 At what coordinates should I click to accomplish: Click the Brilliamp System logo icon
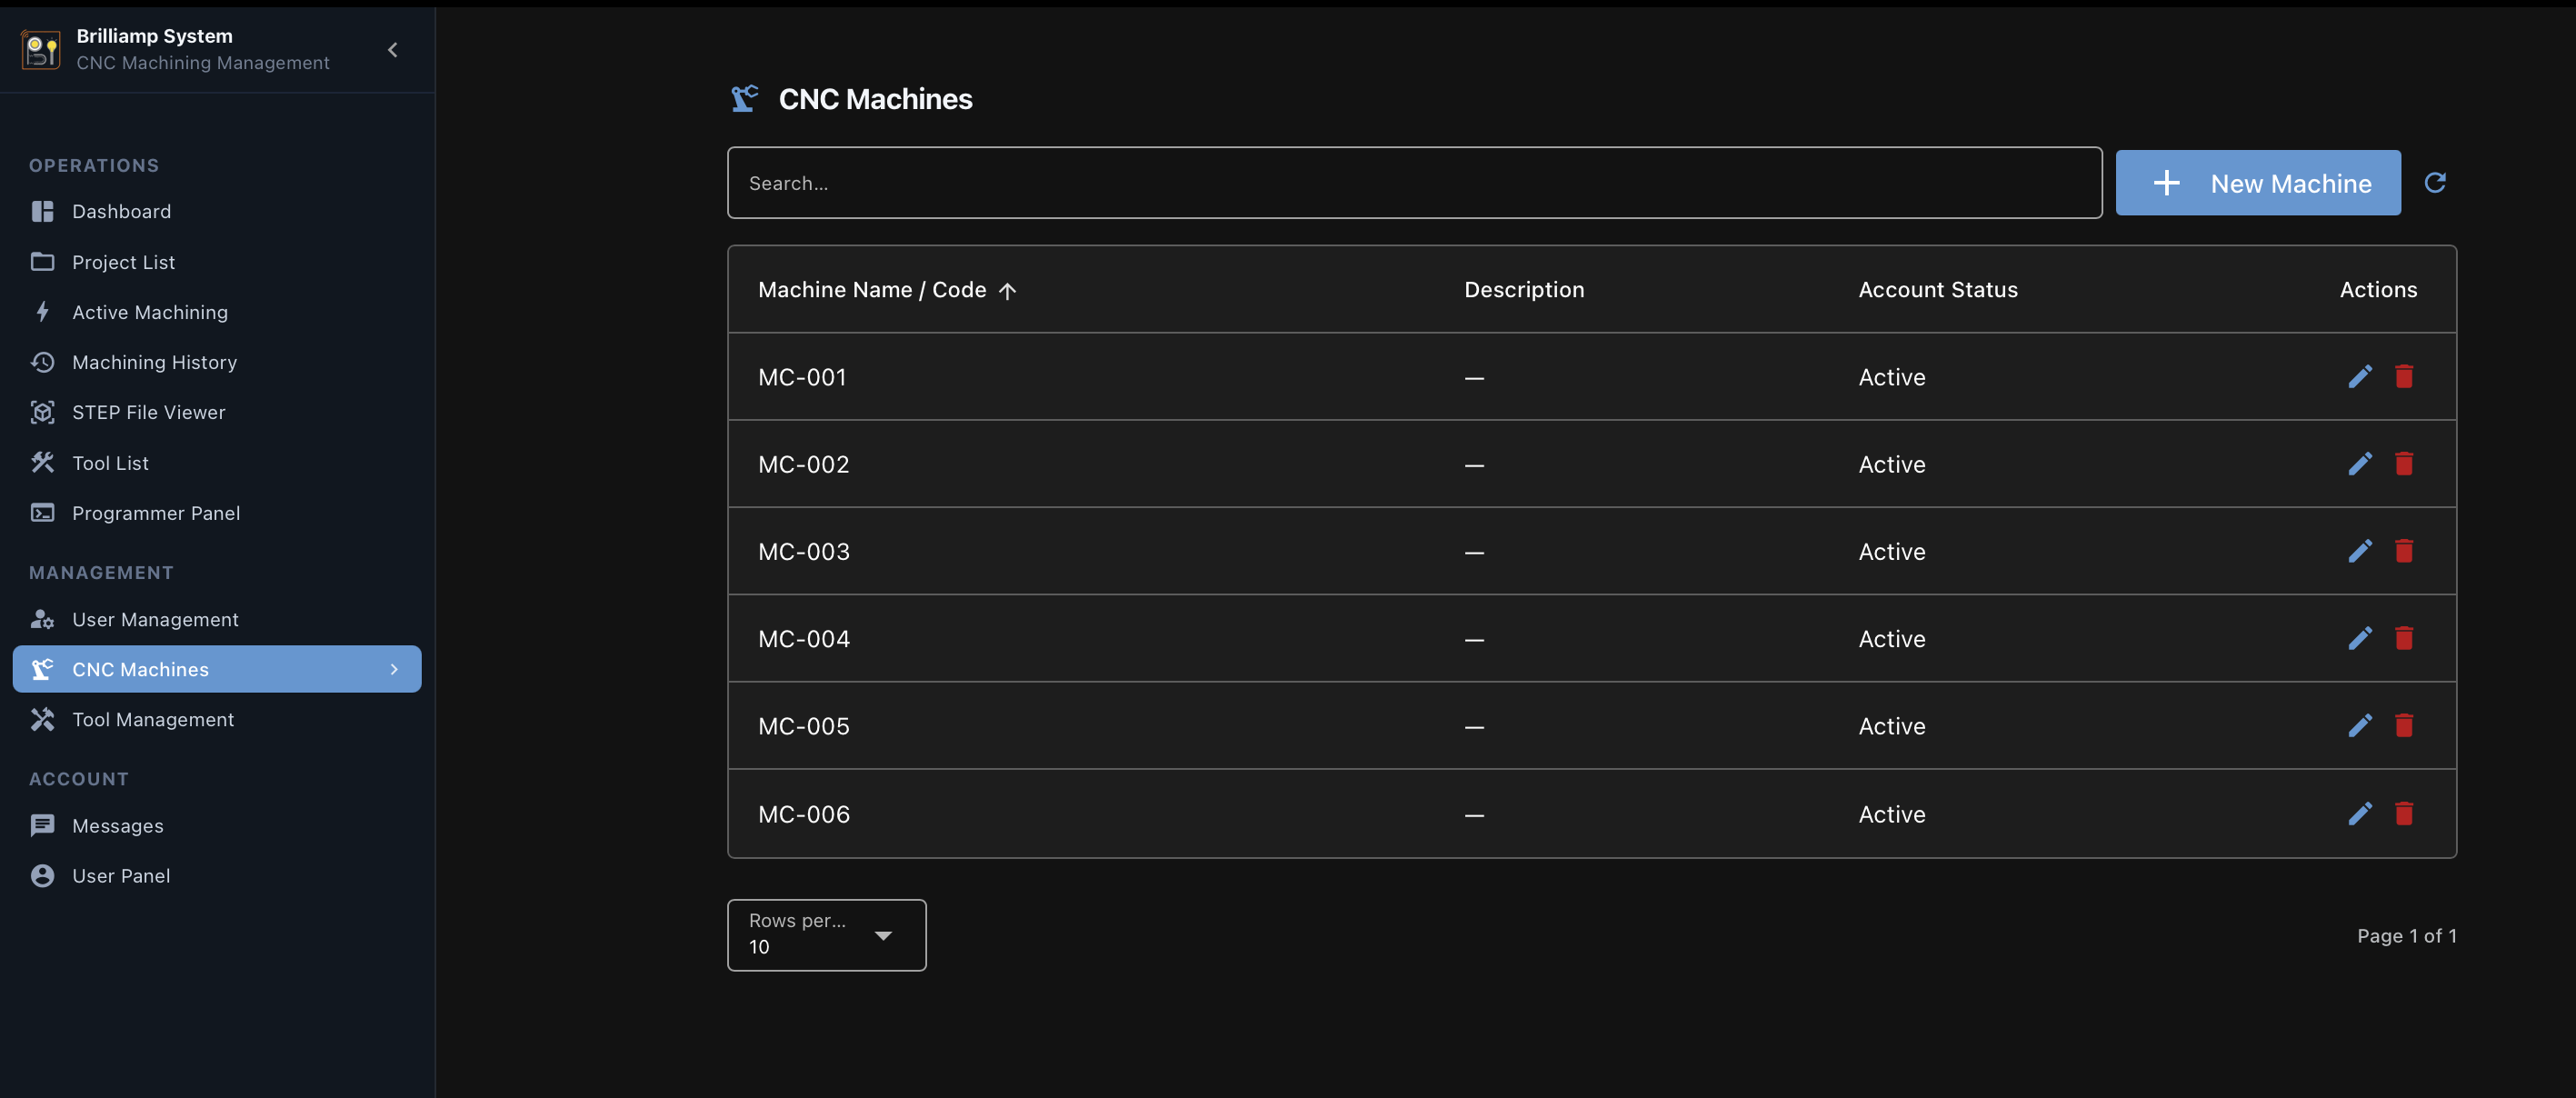(x=41, y=49)
